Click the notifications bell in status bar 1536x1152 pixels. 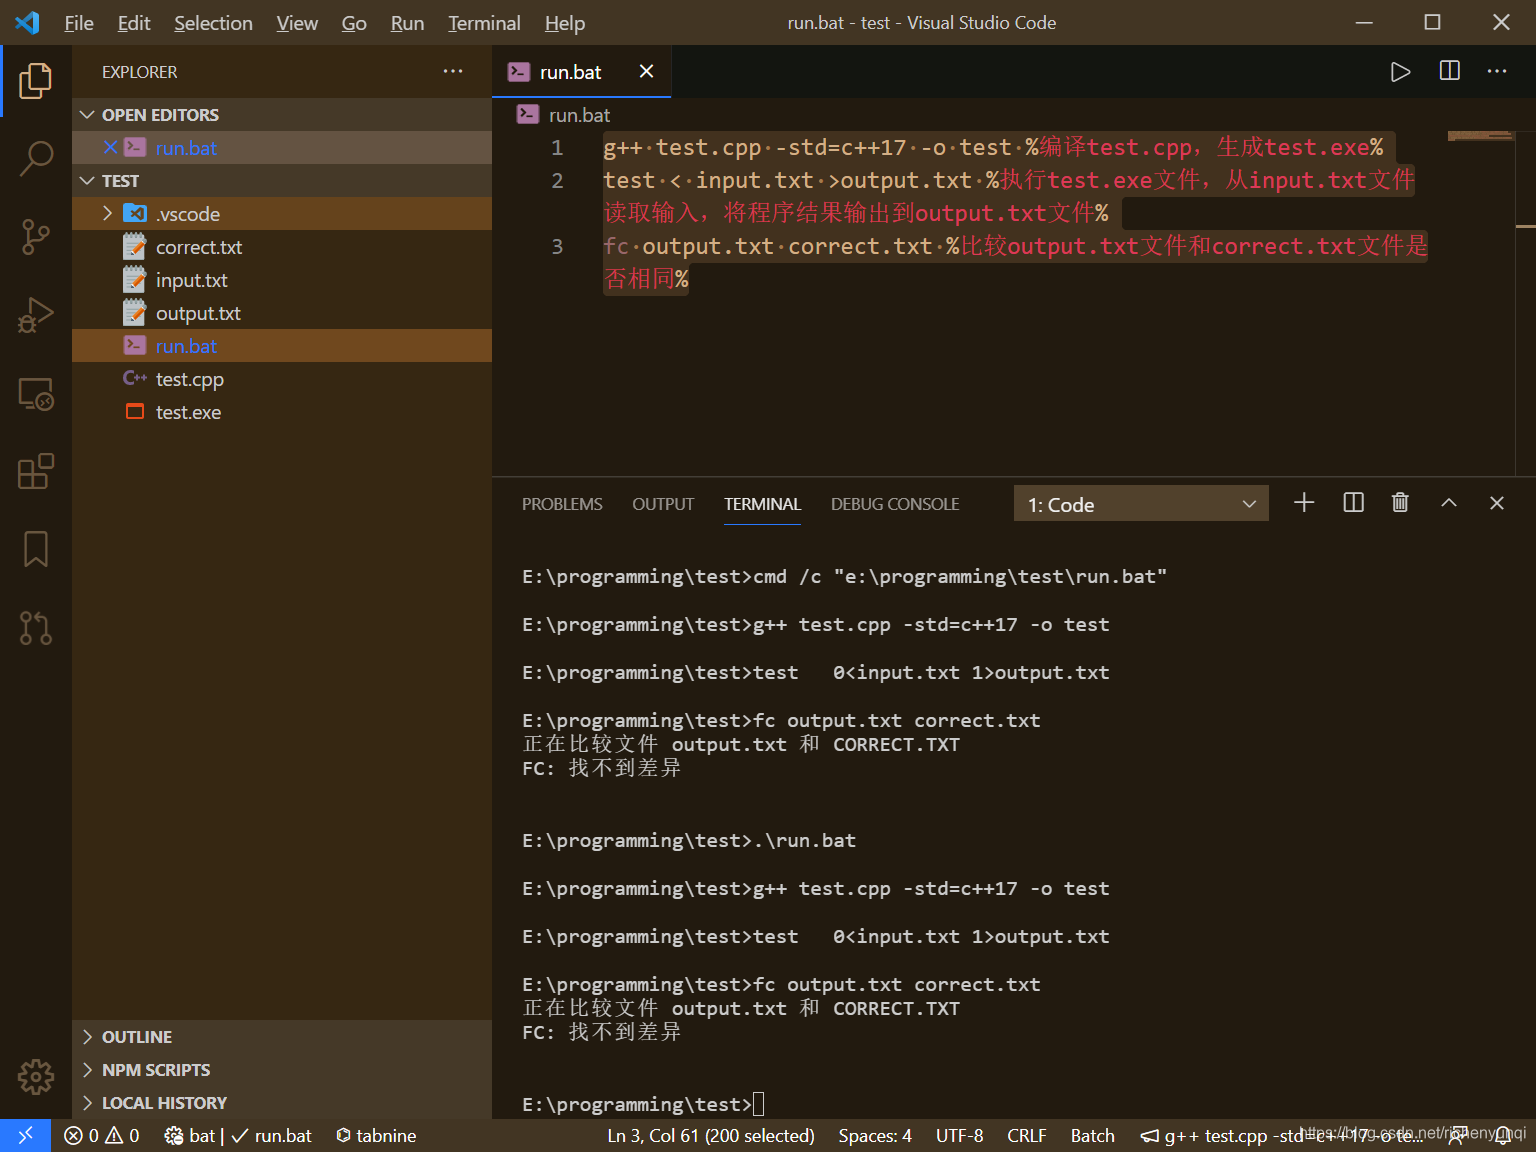point(1503,1135)
